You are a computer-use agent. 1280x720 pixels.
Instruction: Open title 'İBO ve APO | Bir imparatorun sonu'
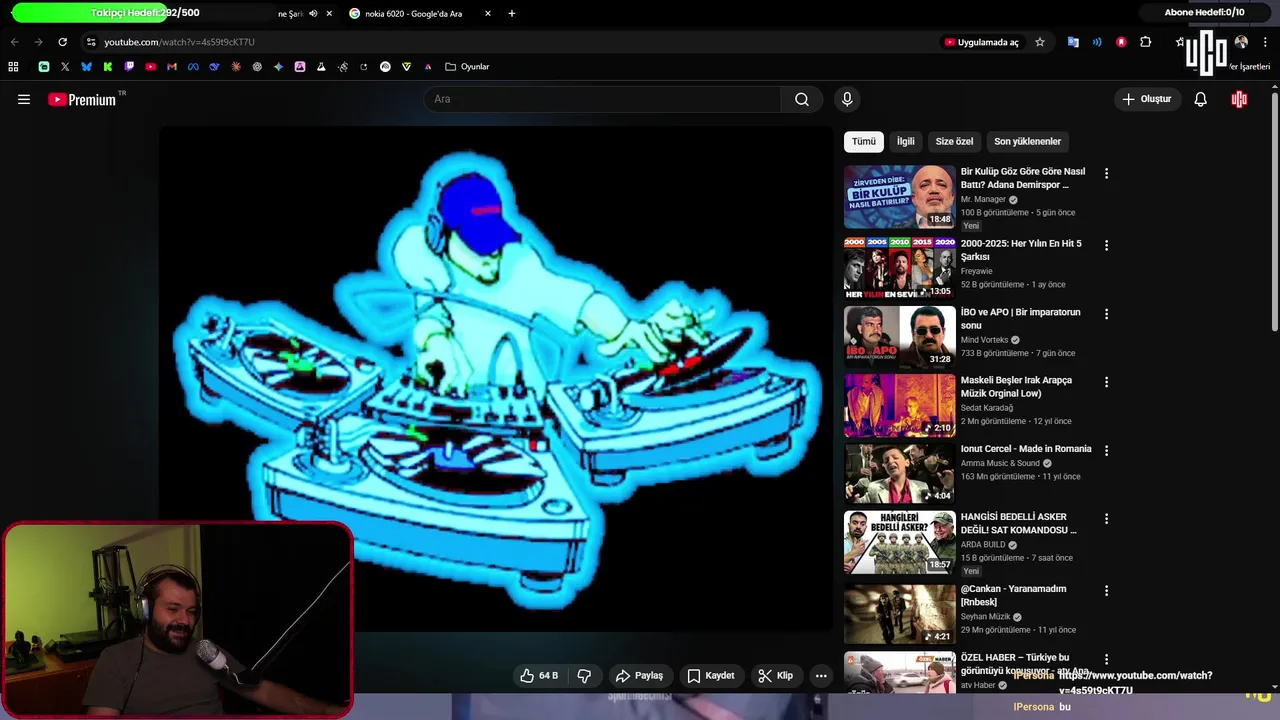[x=1020, y=318]
